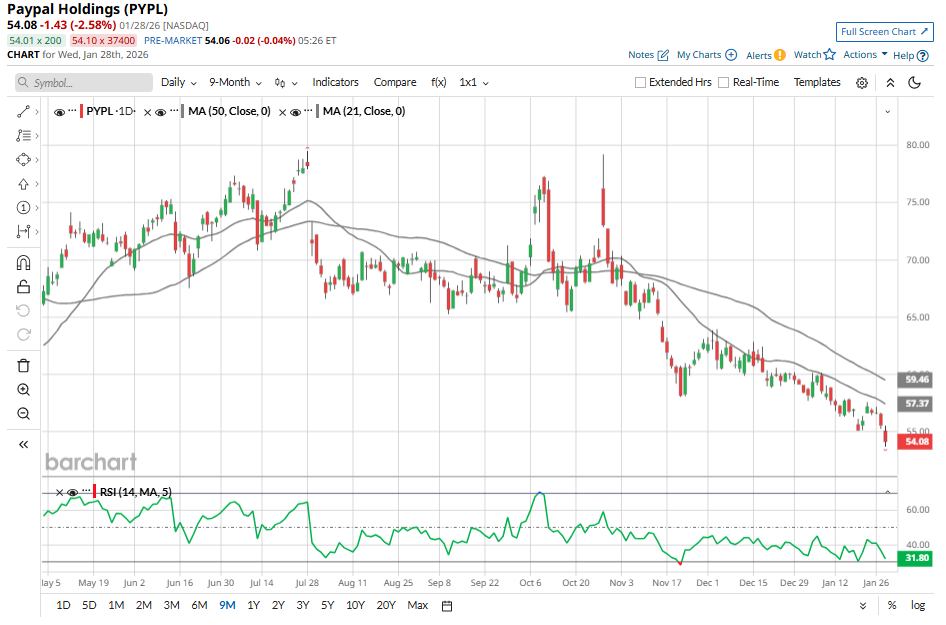Expand the 9-Month period dropdown
The height and width of the screenshot is (625, 946).
[x=235, y=83]
